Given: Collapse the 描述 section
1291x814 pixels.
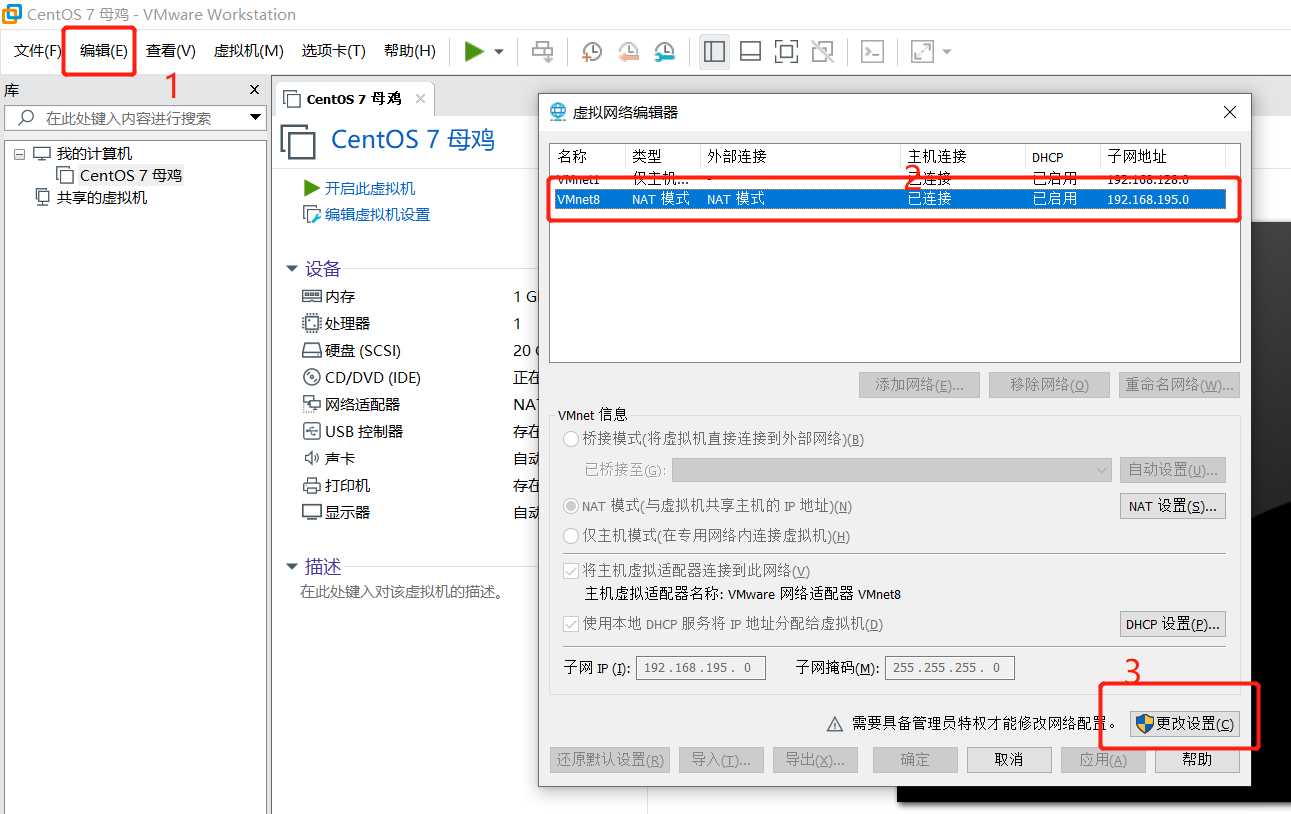Looking at the screenshot, I should [292, 567].
